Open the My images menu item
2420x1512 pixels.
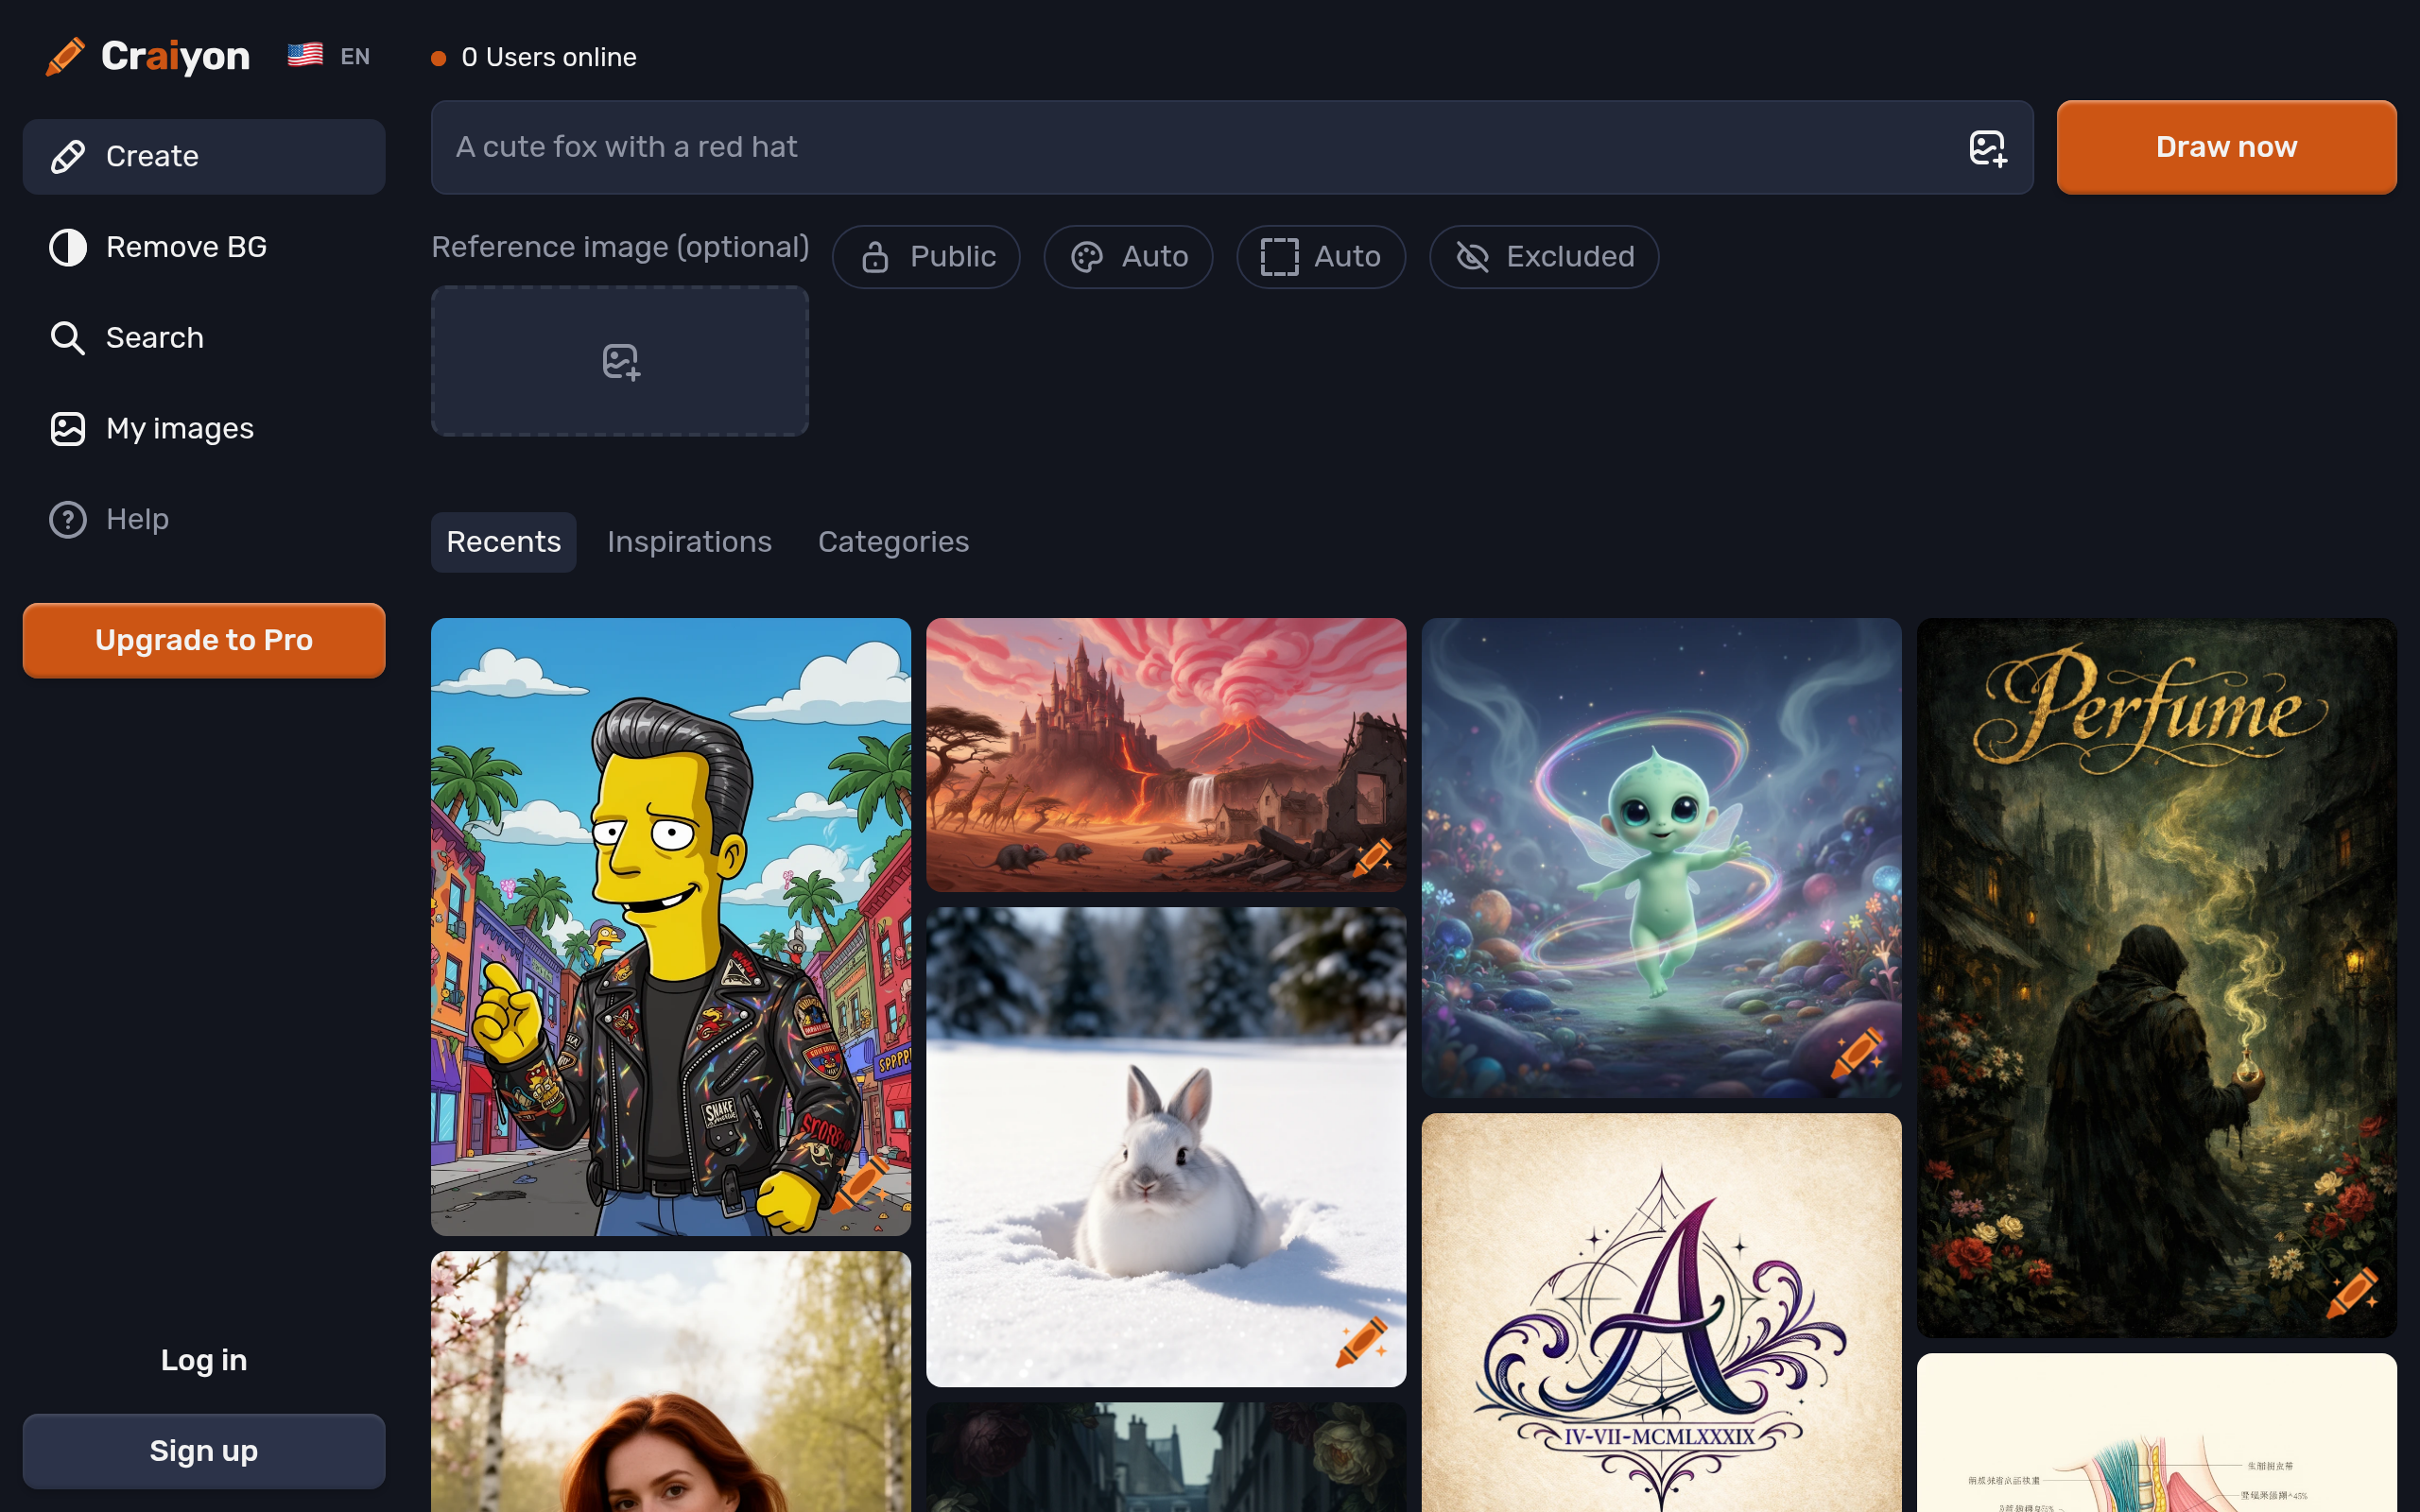[204, 429]
